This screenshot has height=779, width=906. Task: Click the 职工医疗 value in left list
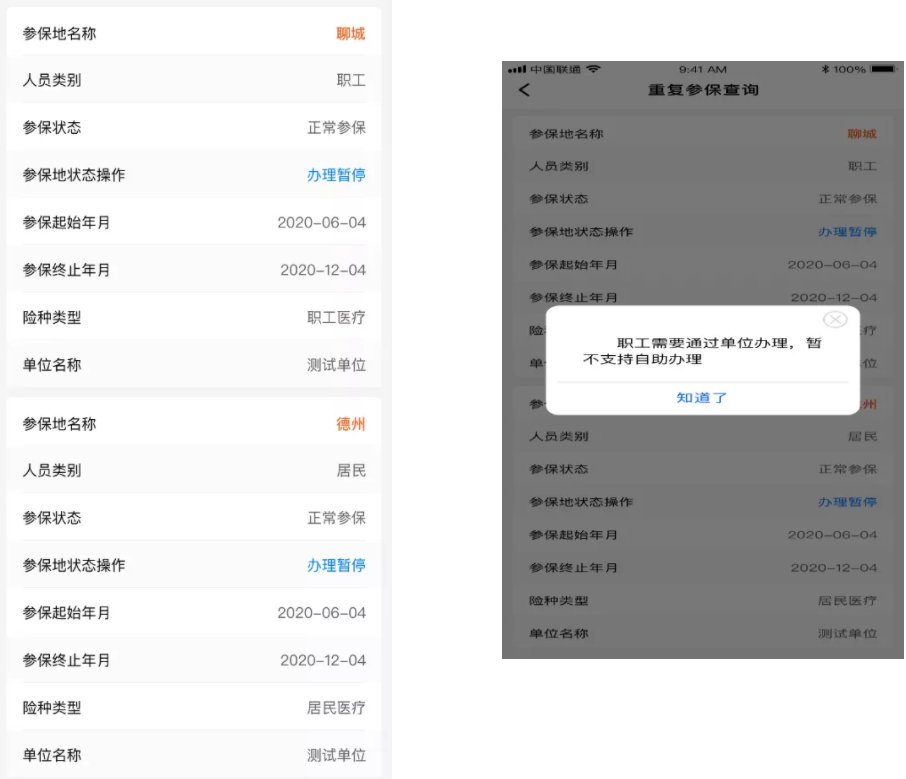[336, 318]
